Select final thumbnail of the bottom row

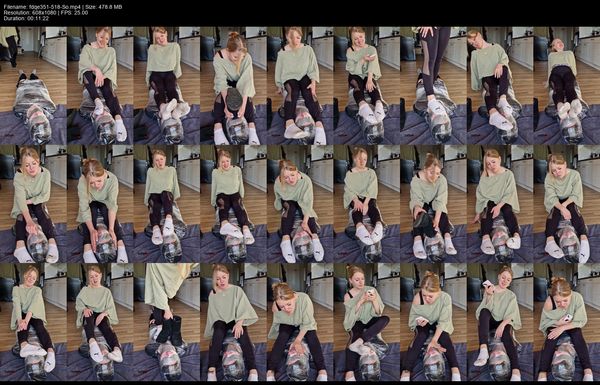567,322
